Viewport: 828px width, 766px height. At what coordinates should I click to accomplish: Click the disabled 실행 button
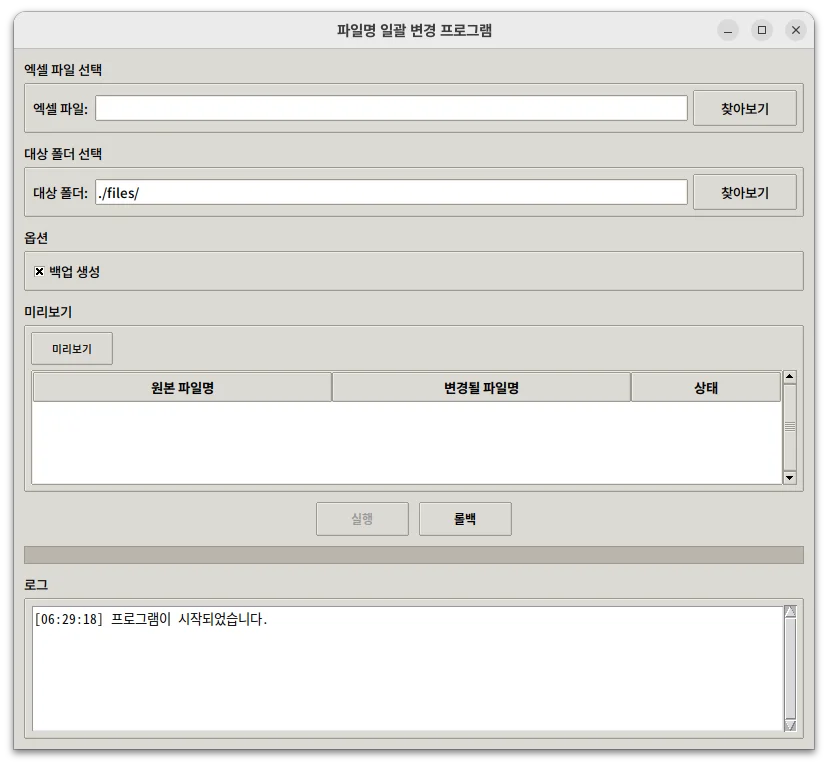[x=362, y=519]
